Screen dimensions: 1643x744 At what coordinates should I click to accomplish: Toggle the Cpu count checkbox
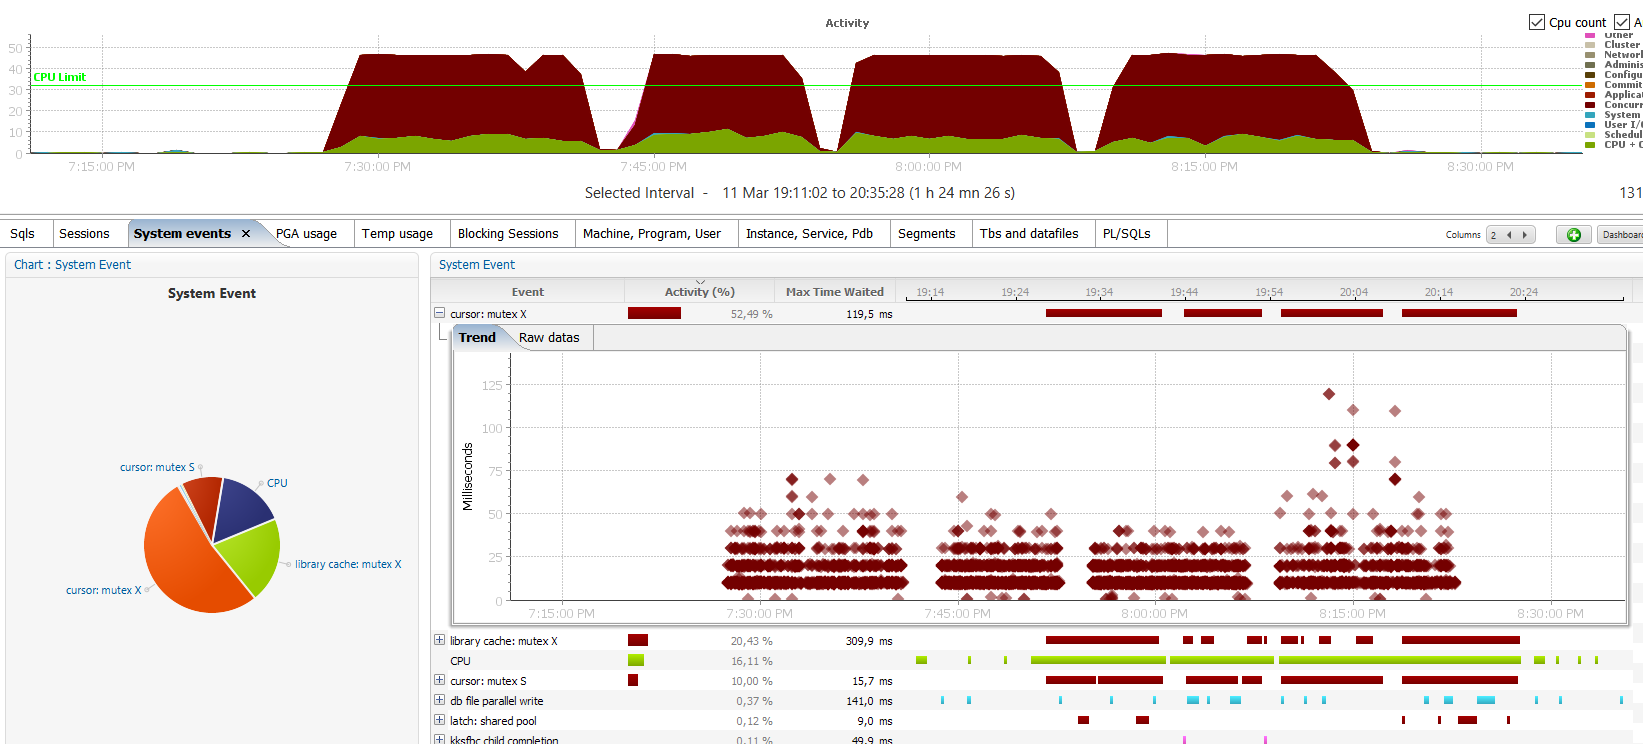tap(1537, 22)
